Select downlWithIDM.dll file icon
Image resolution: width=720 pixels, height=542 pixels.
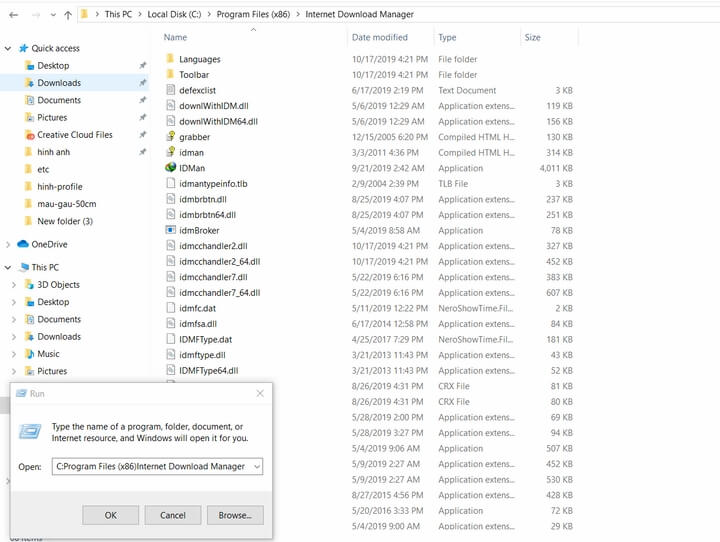170,105
